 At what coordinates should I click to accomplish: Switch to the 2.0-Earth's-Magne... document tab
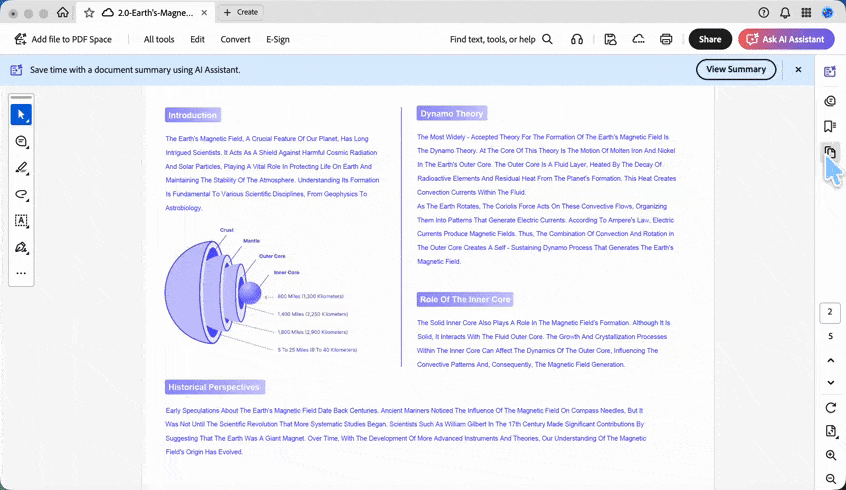146,12
